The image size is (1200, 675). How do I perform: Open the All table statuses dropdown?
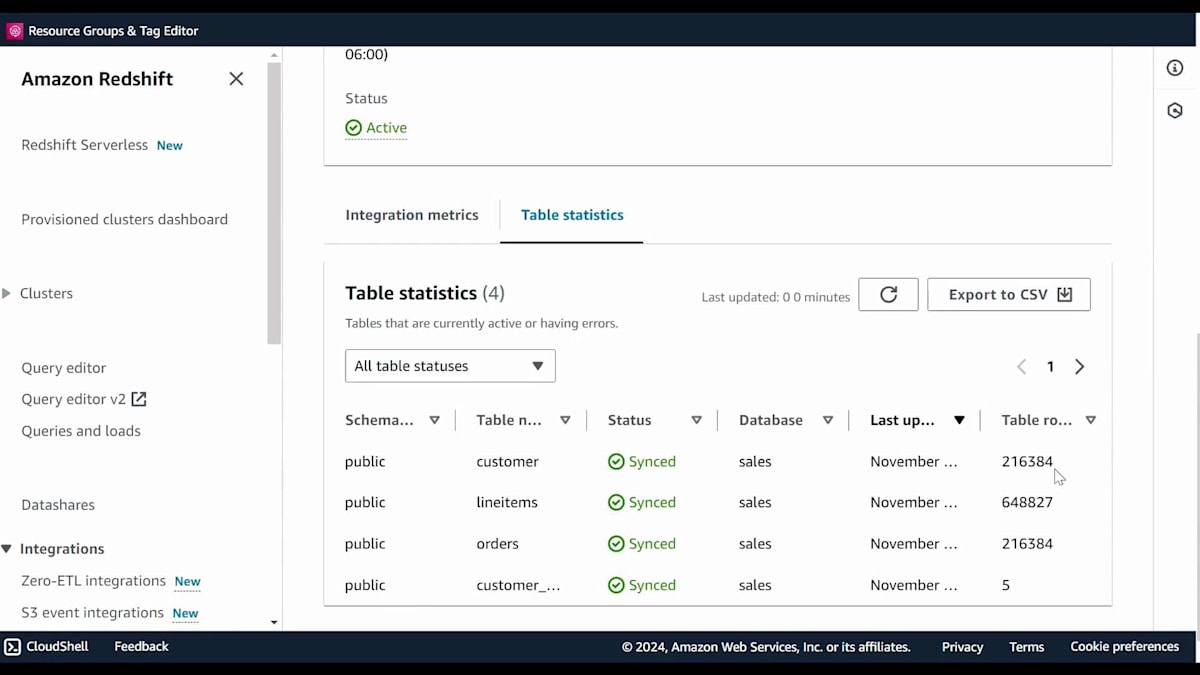(x=450, y=366)
